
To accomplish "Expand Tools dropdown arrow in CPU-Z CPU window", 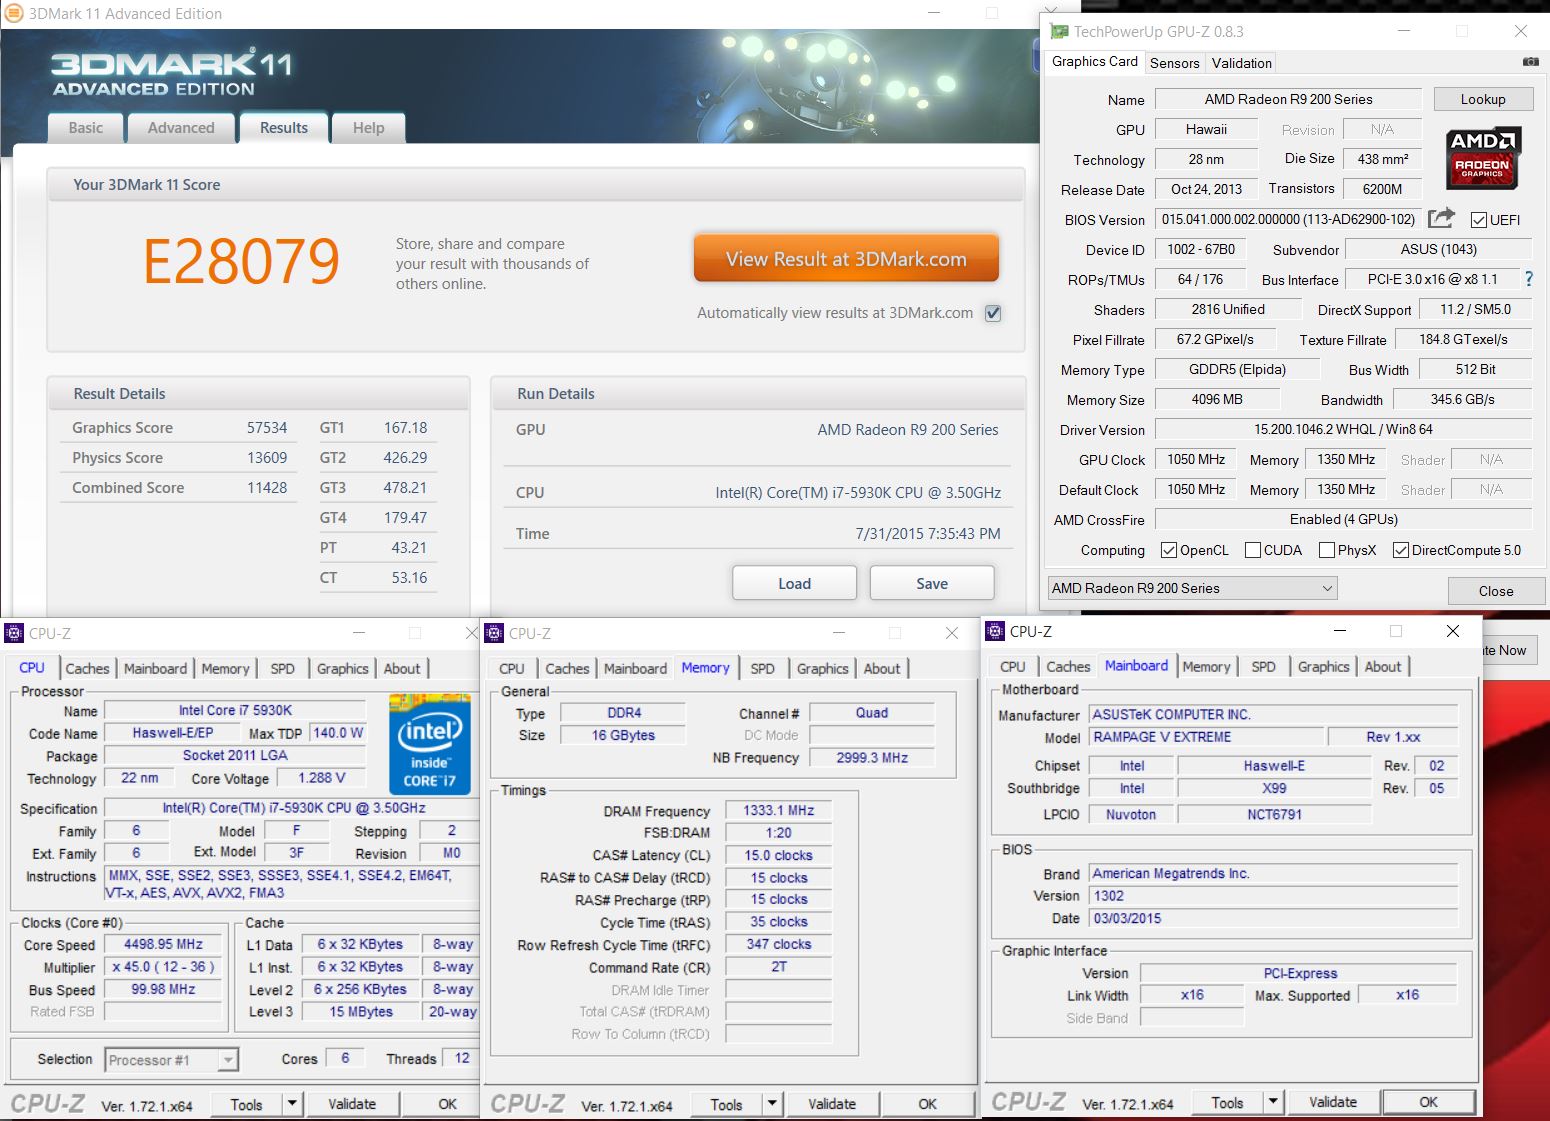I will pyautogui.click(x=292, y=1104).
